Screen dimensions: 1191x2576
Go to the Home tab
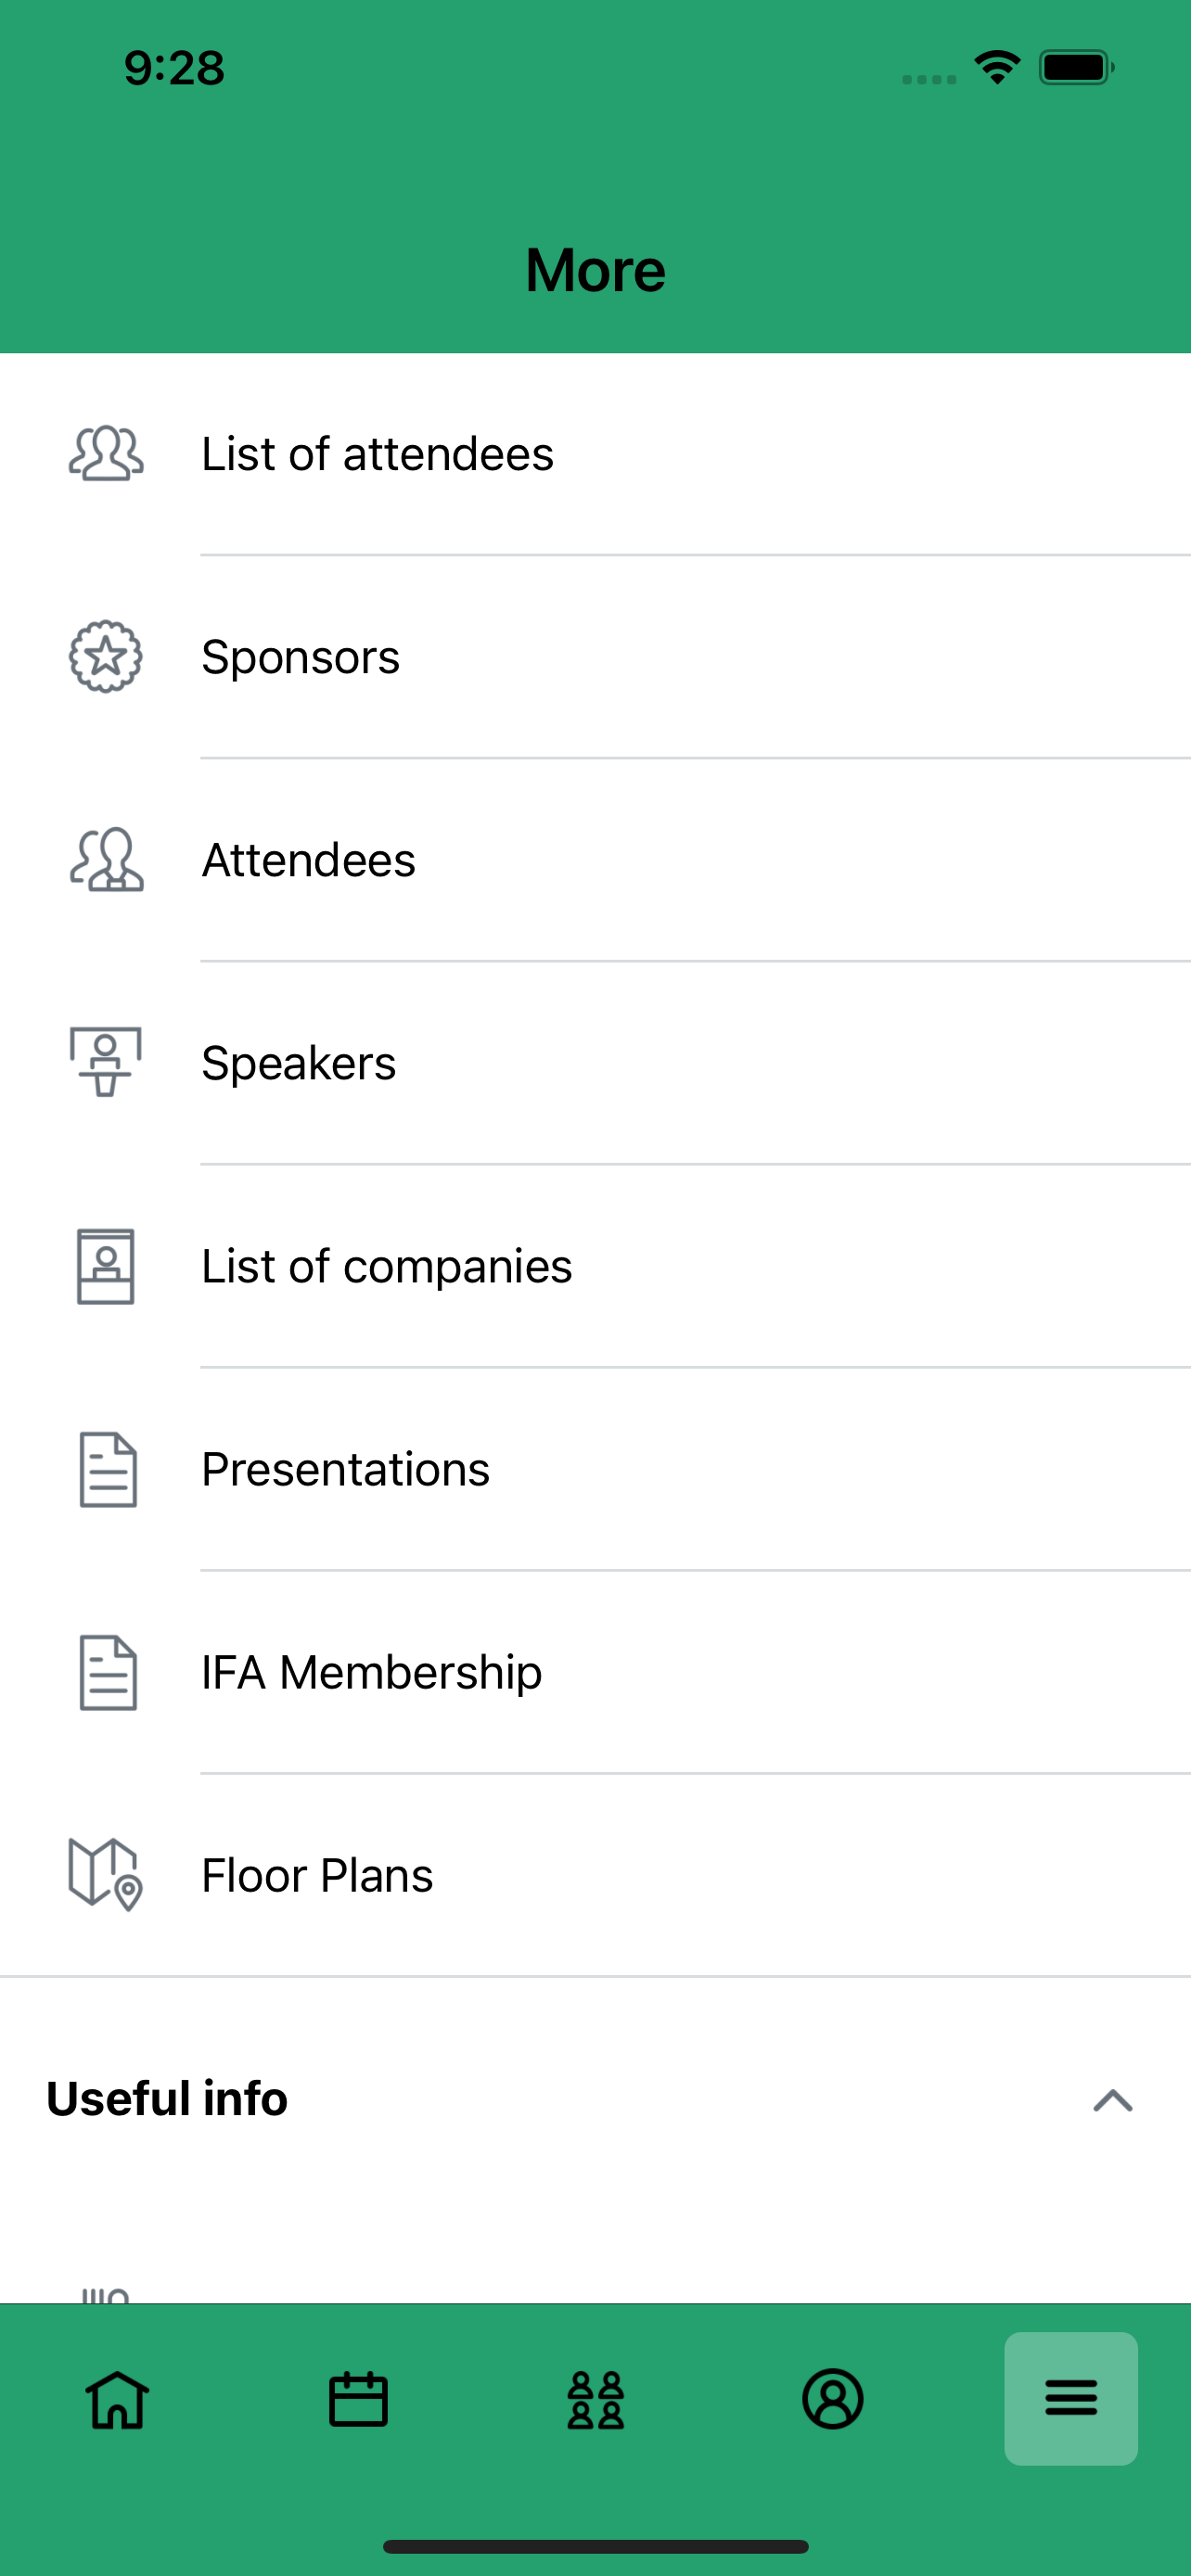pyautogui.click(x=118, y=2399)
